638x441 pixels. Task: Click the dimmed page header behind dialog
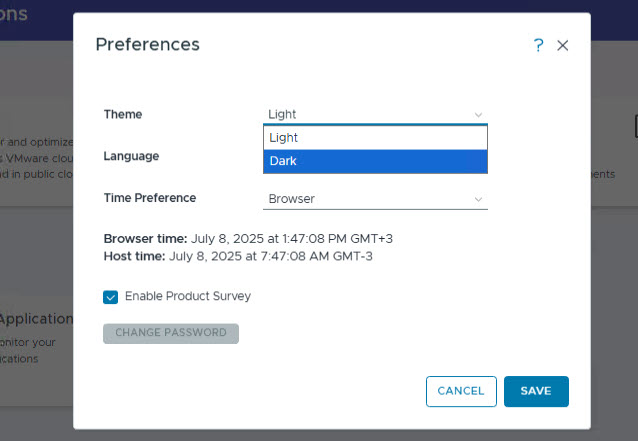(x=30, y=14)
